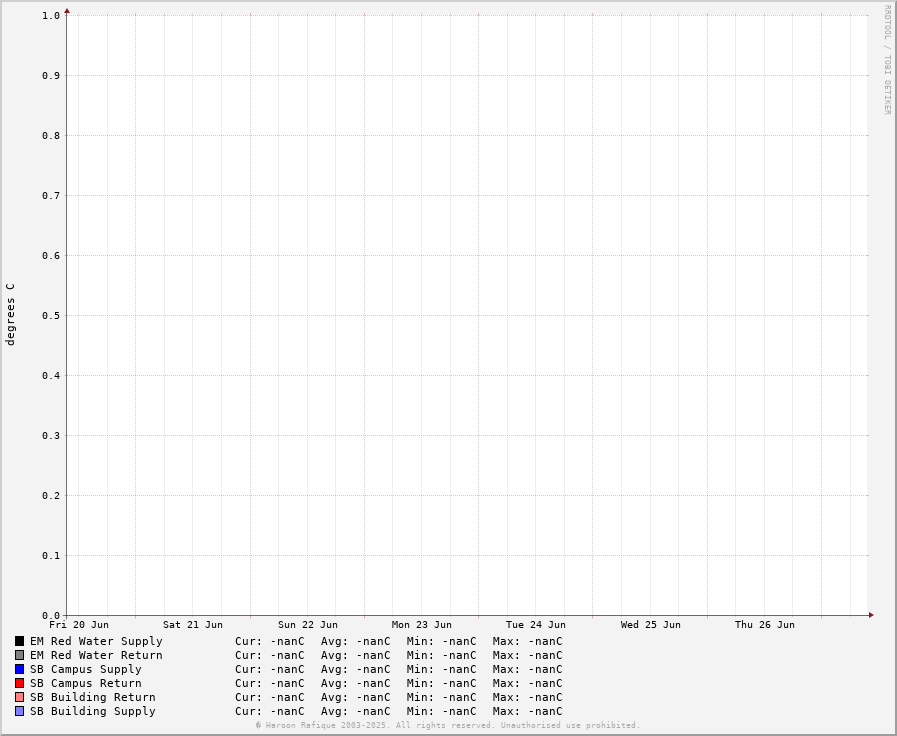The width and height of the screenshot is (897, 736).
Task: Click the 0.5 Y-axis value label
Action: [51, 315]
